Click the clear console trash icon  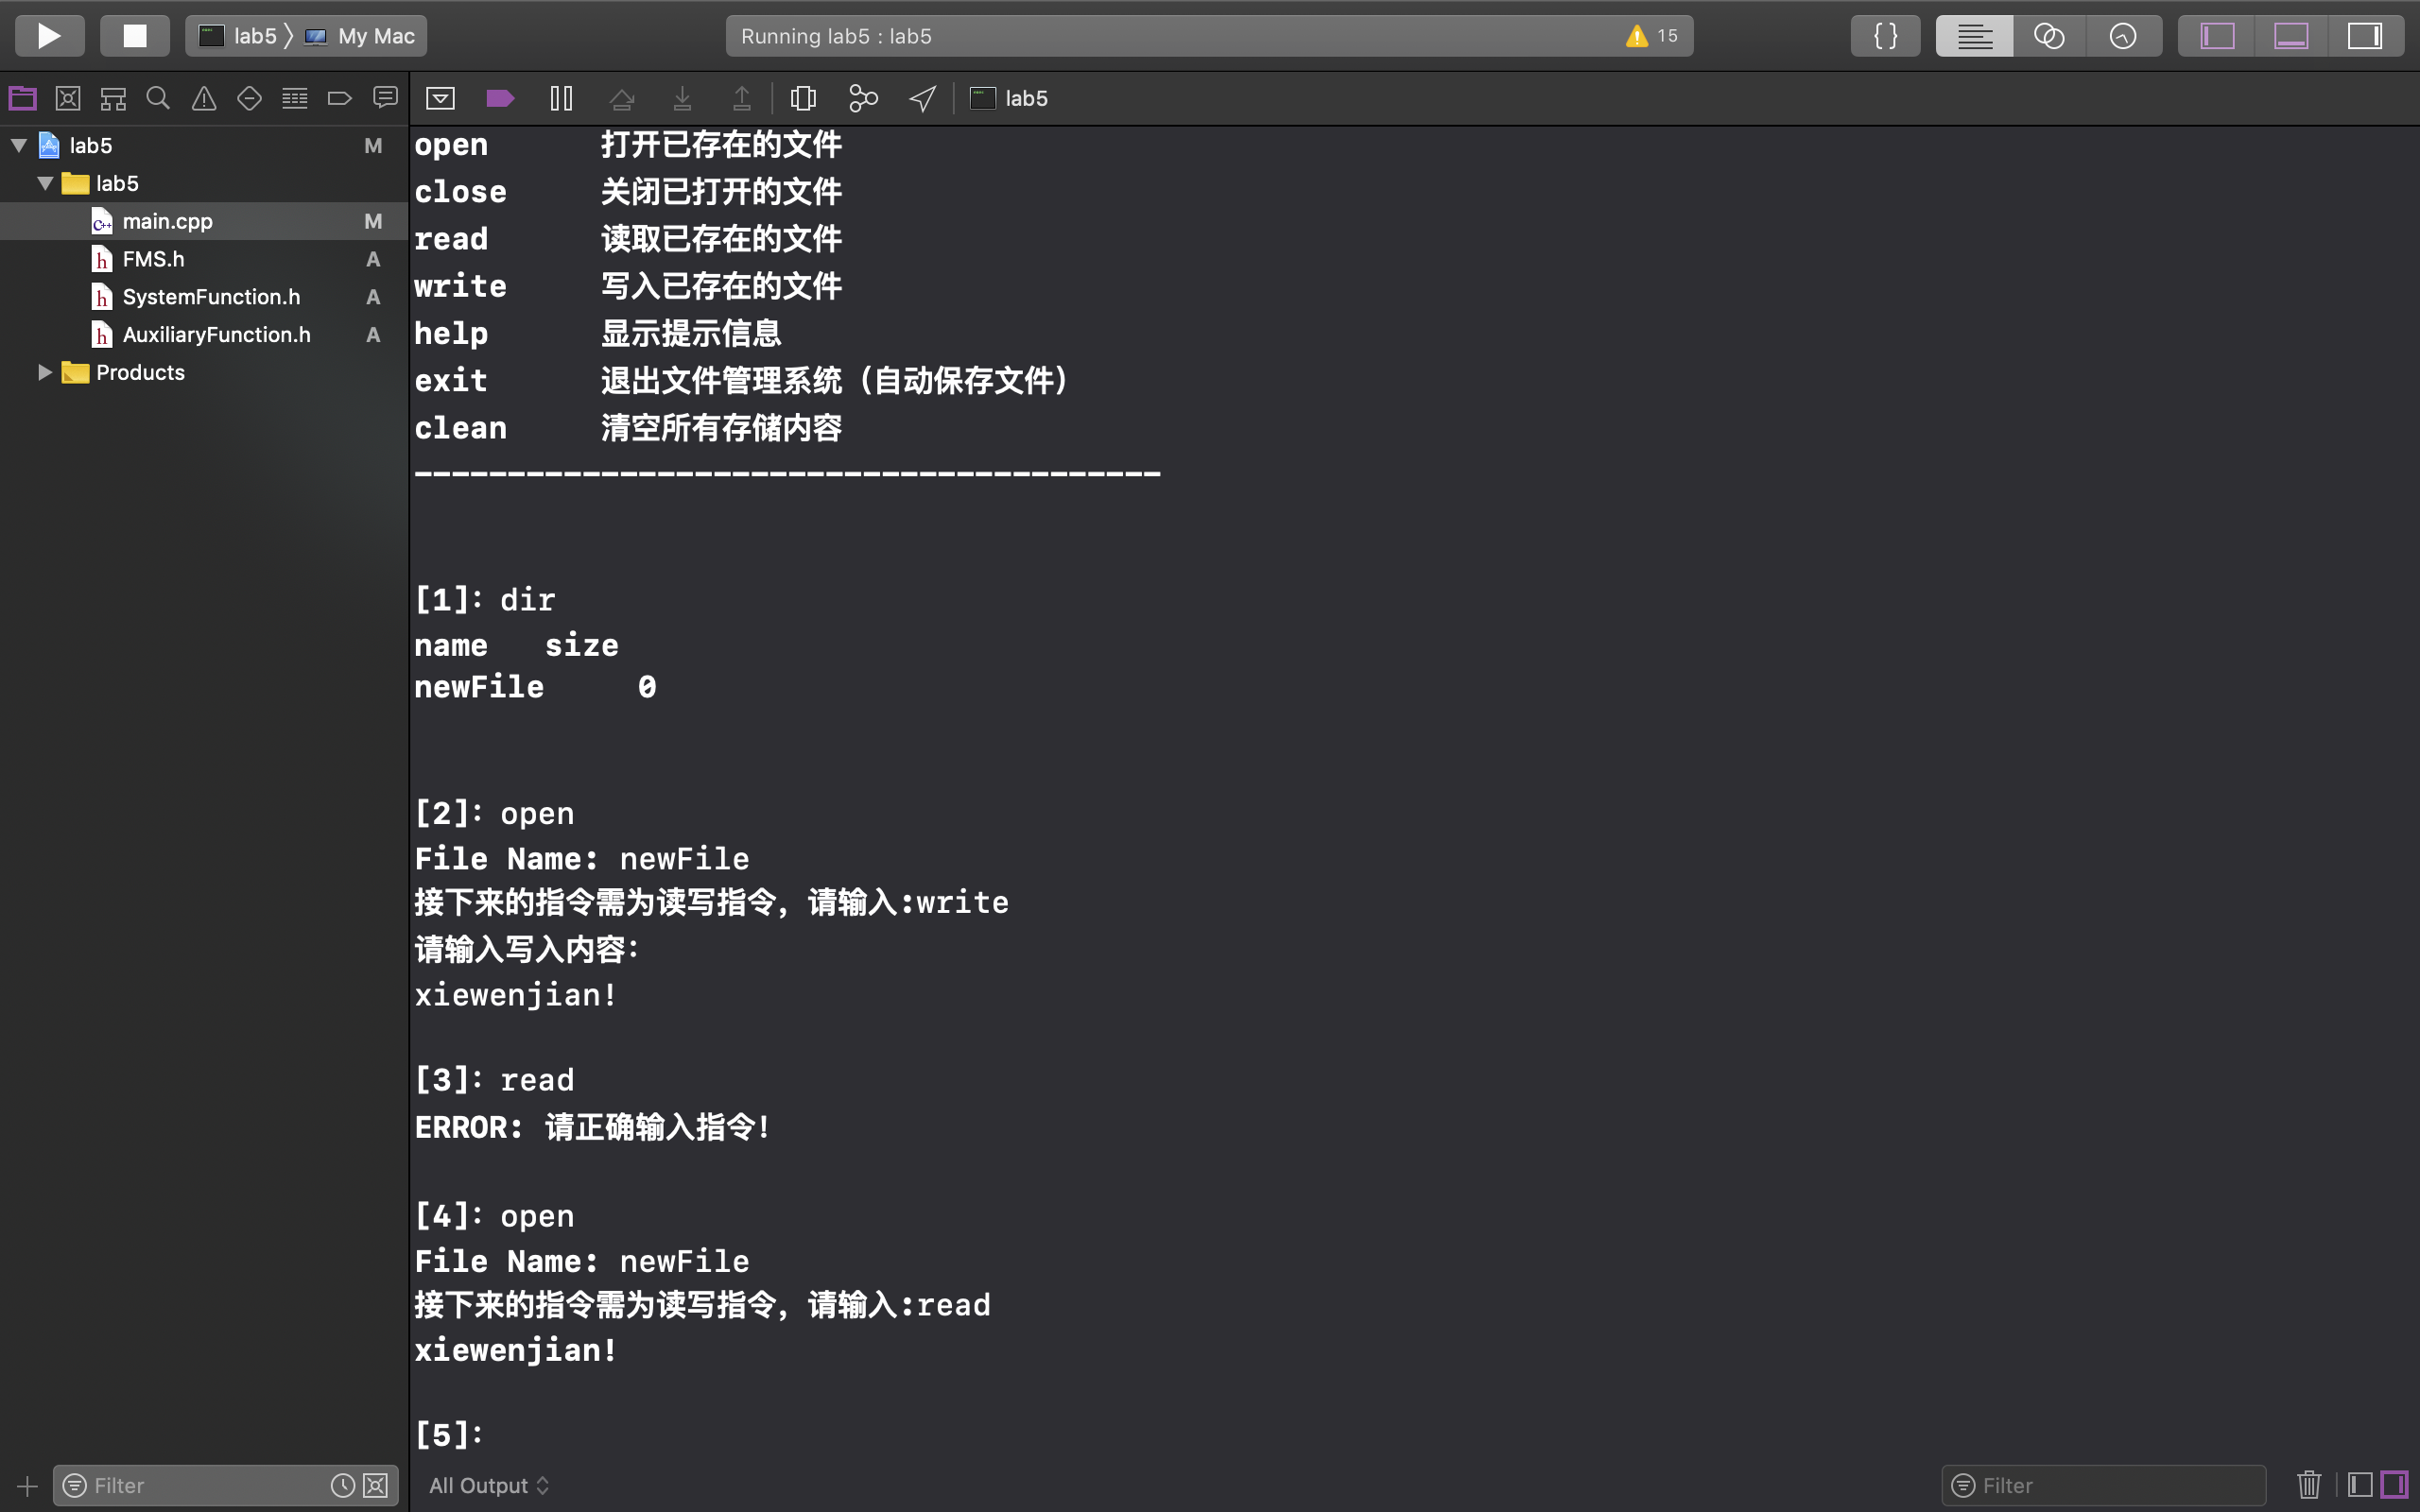pyautogui.click(x=2307, y=1485)
